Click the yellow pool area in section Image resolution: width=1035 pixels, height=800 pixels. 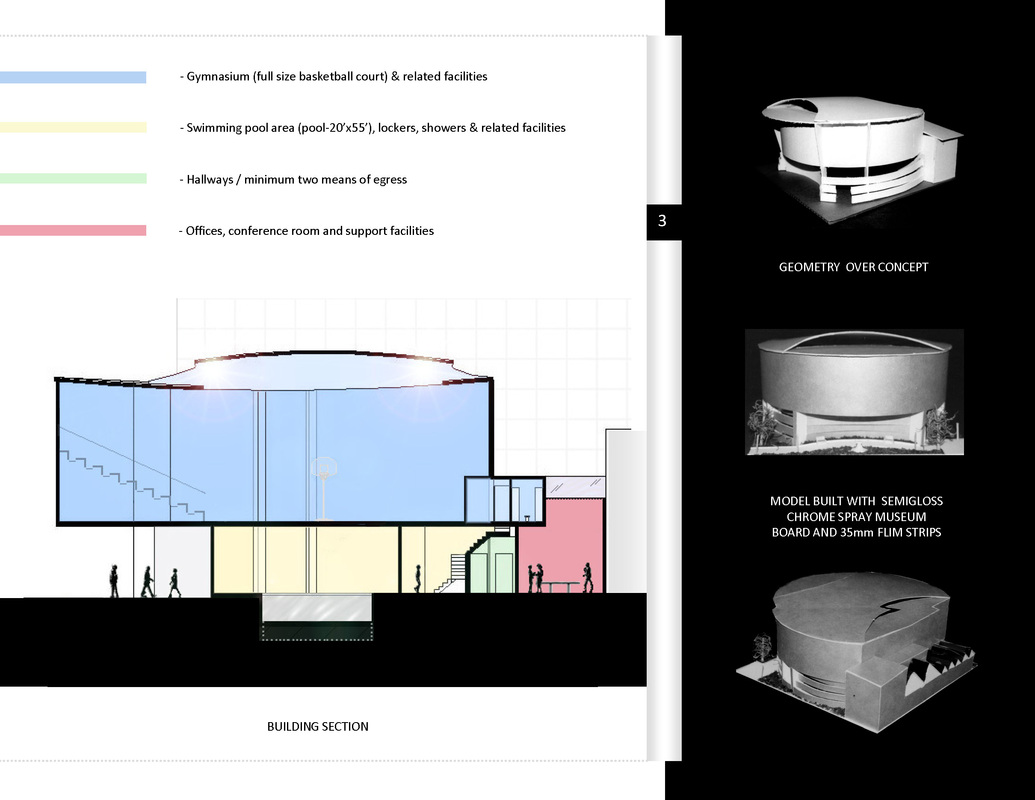(305, 559)
